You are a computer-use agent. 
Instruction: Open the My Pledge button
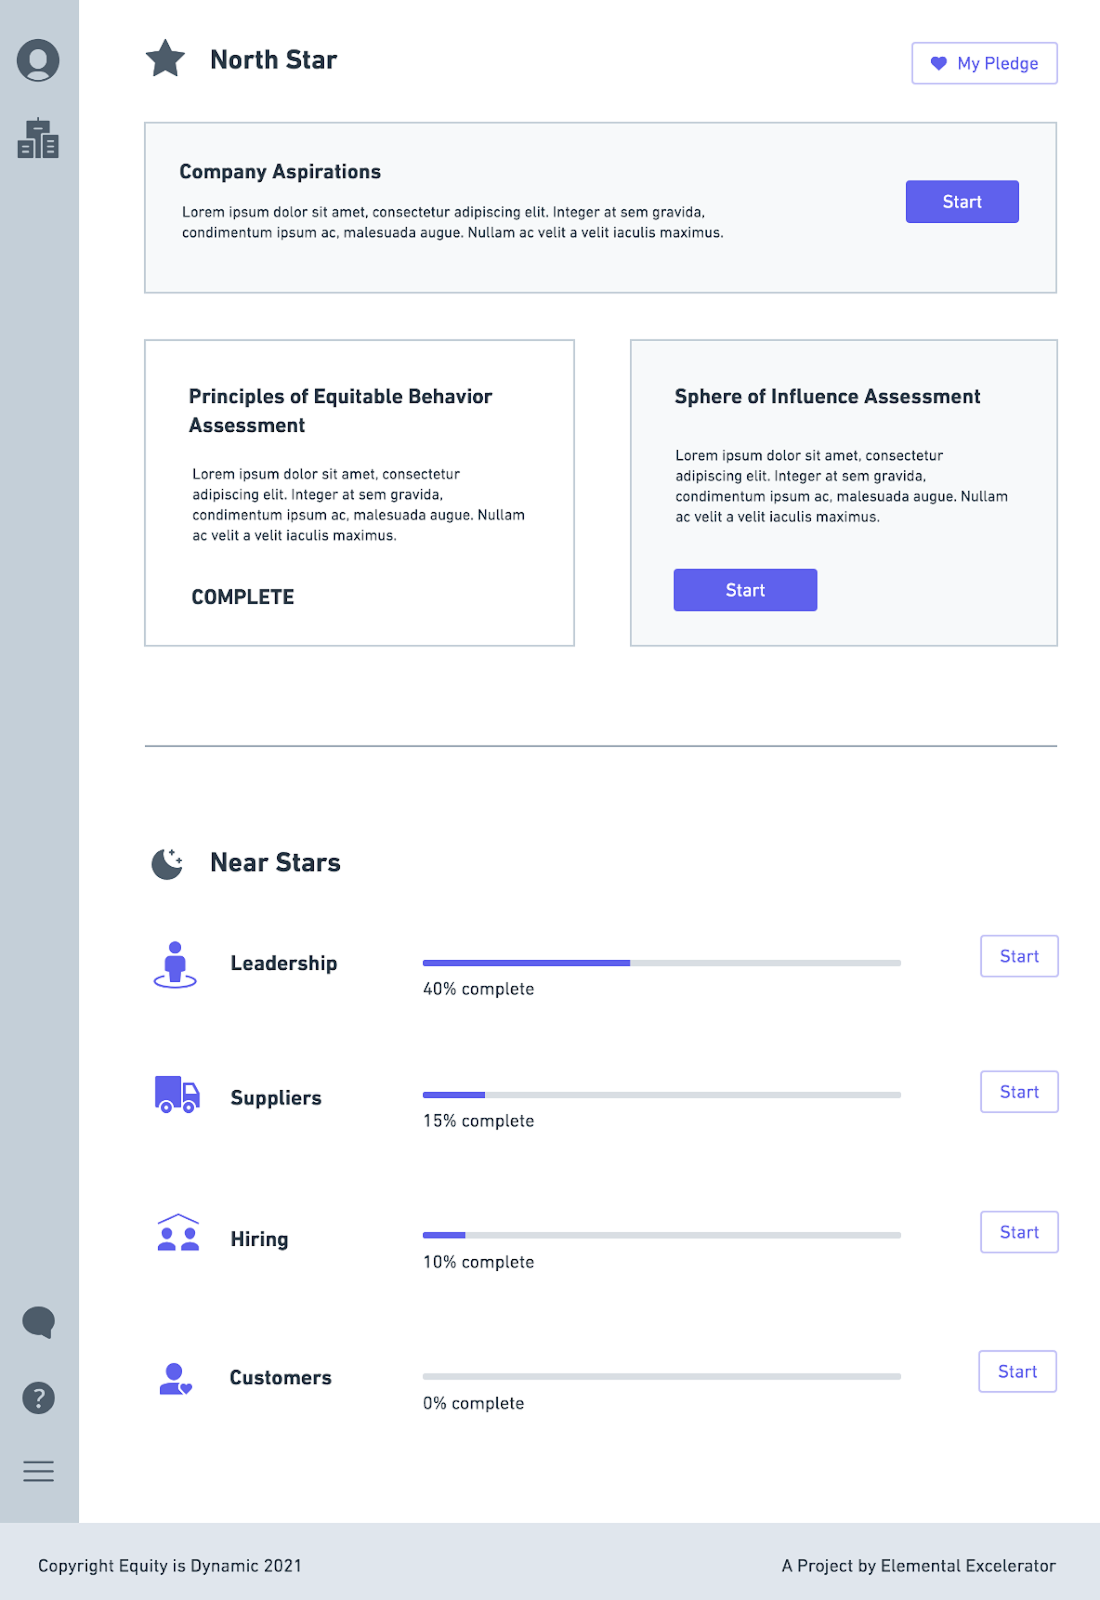[x=984, y=63]
